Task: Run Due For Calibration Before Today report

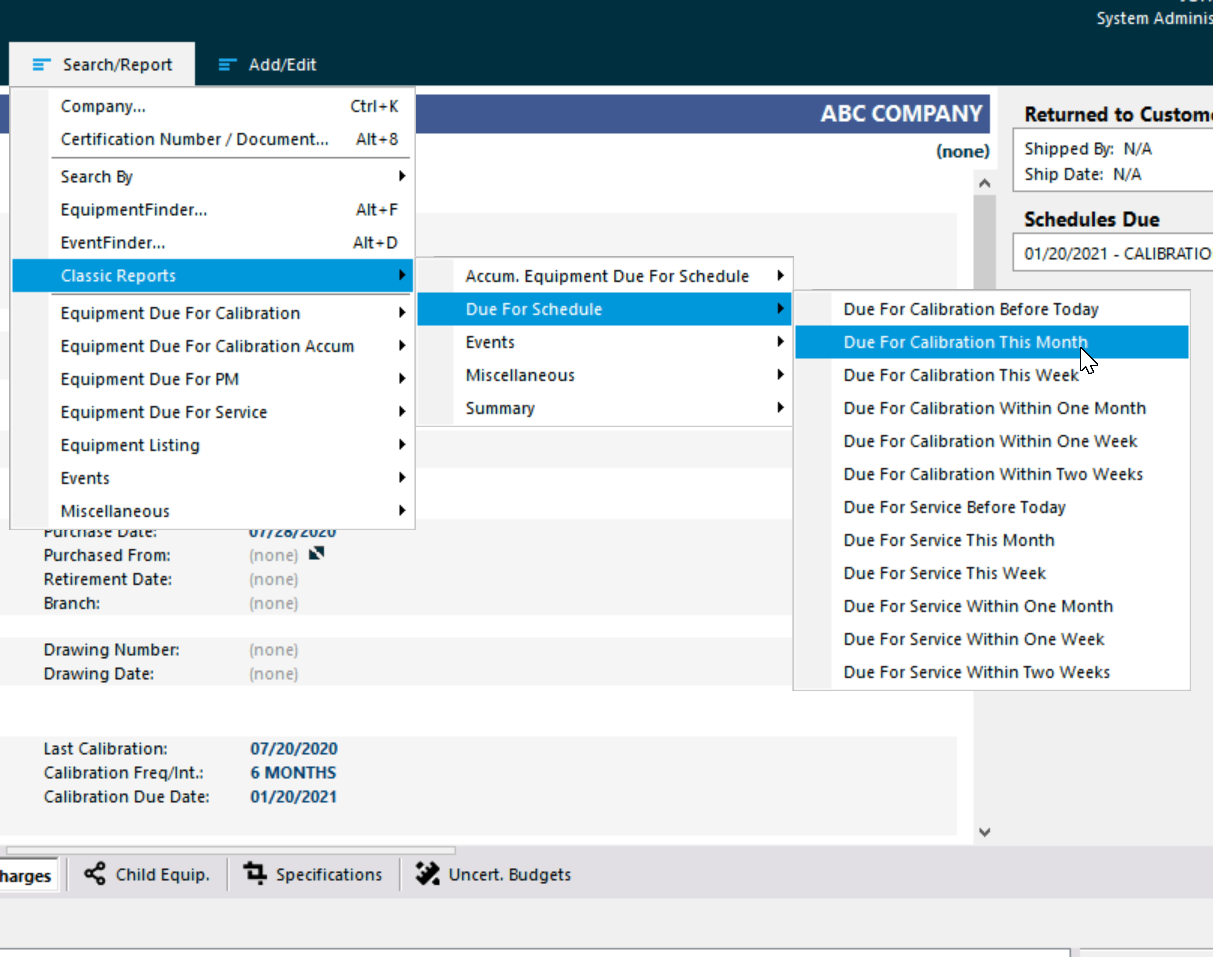Action: [x=992, y=309]
